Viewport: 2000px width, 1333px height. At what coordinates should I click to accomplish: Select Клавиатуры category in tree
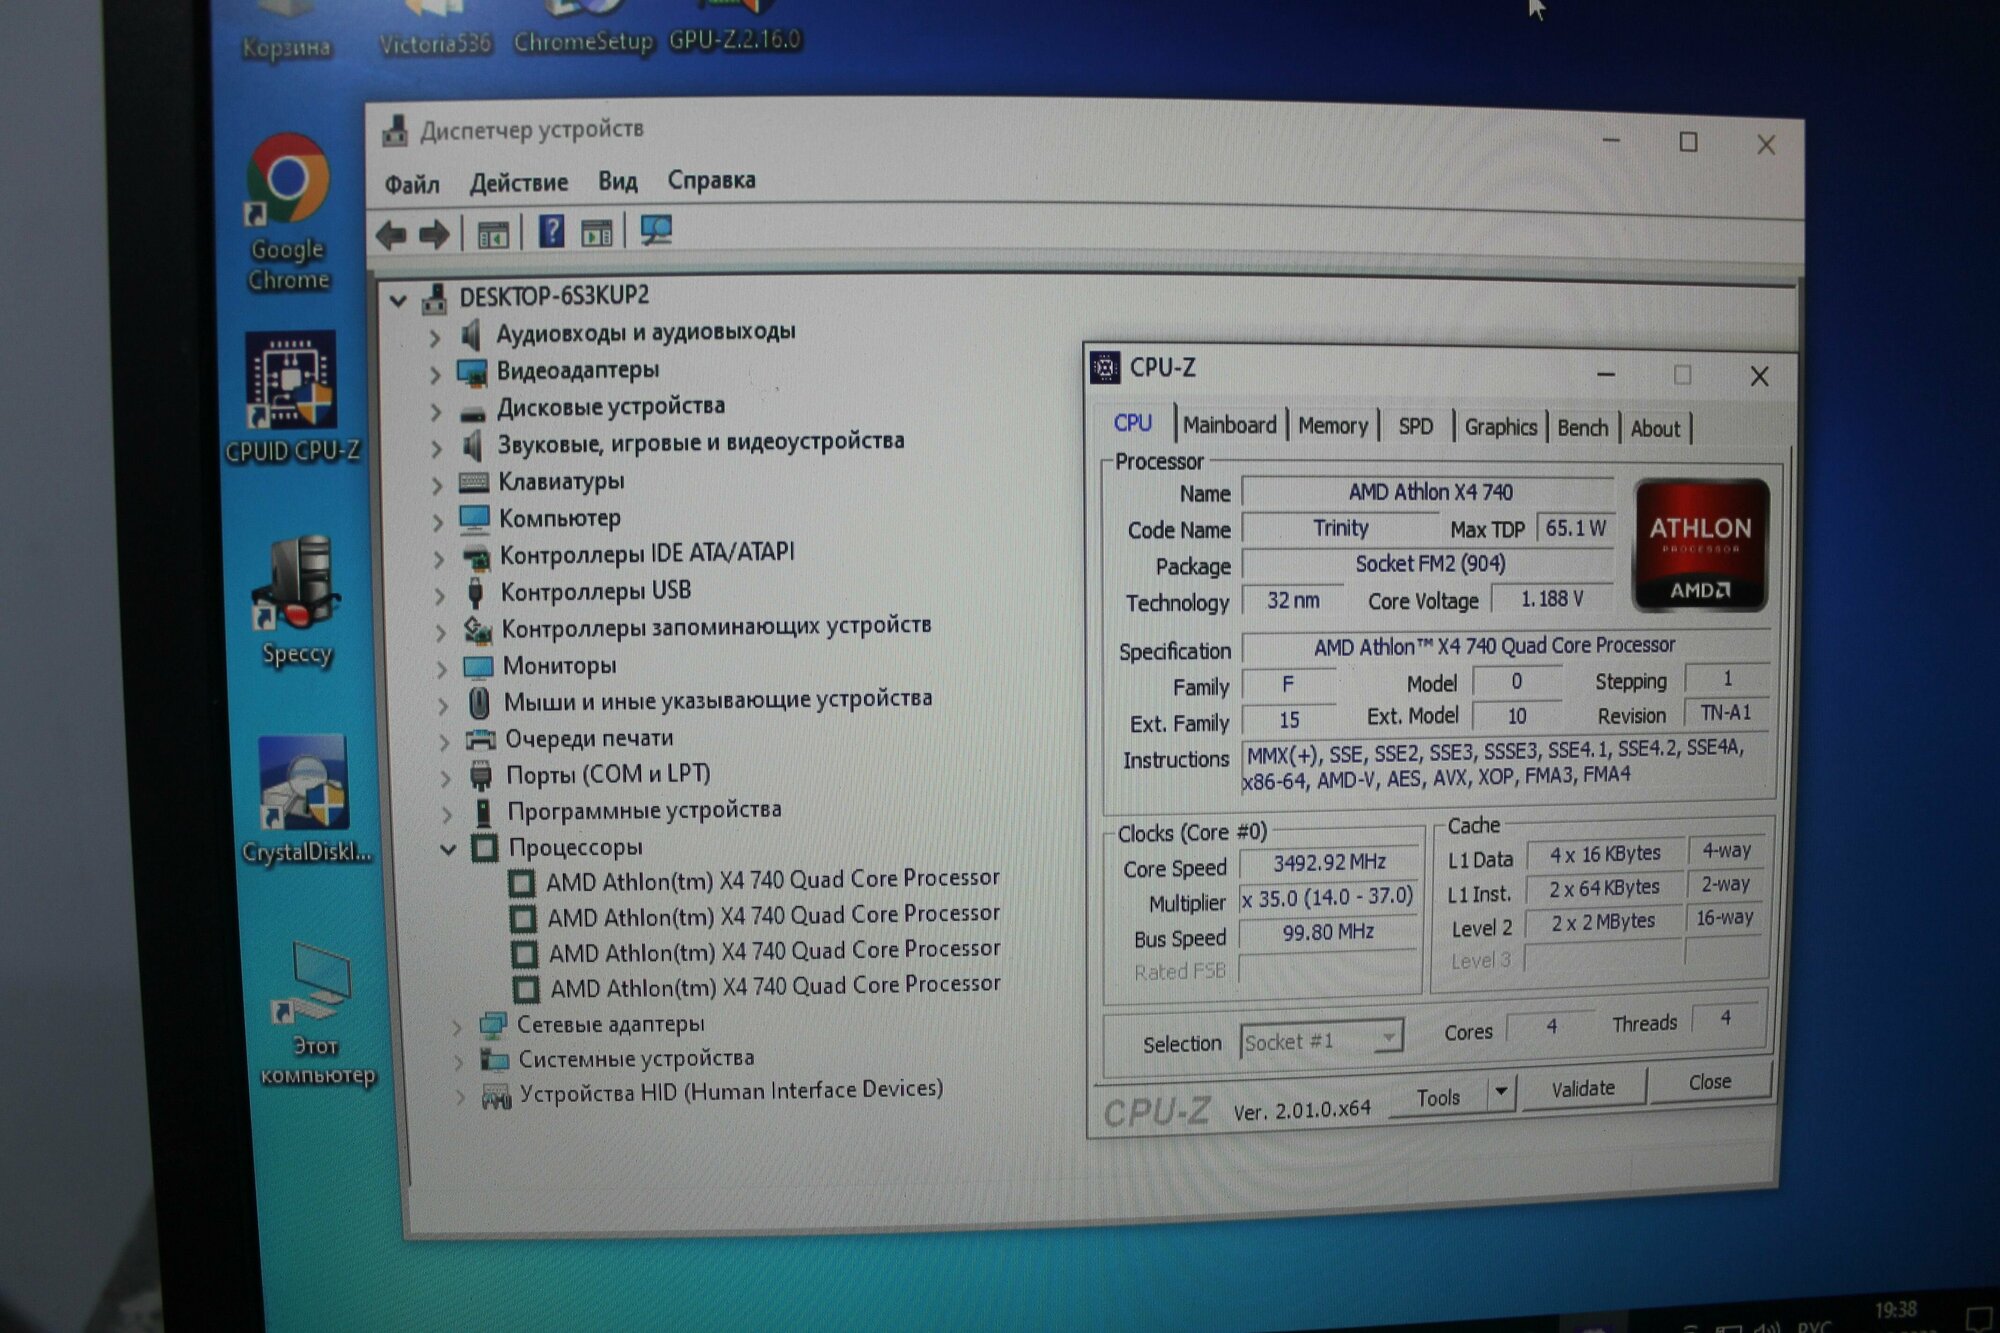tap(561, 482)
